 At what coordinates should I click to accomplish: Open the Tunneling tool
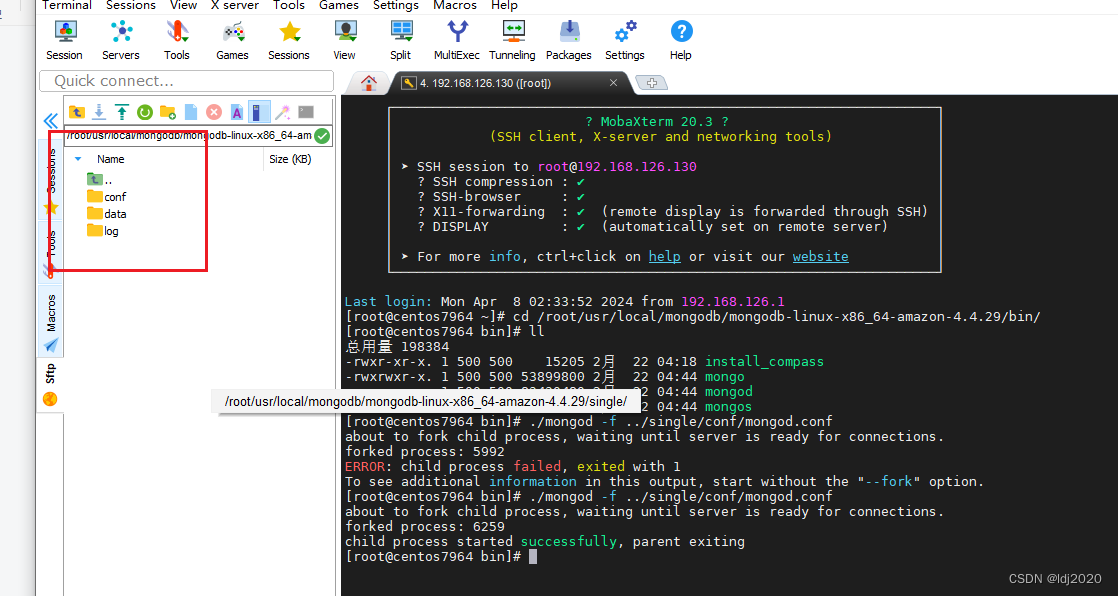tap(511, 40)
